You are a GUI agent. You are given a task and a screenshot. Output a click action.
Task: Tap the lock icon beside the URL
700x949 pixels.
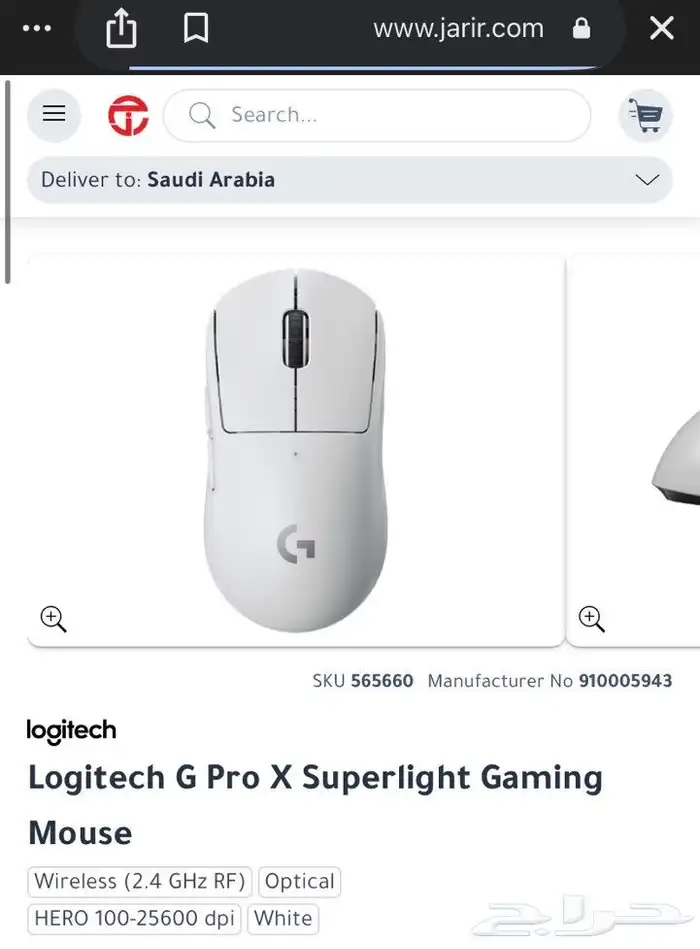coord(581,28)
